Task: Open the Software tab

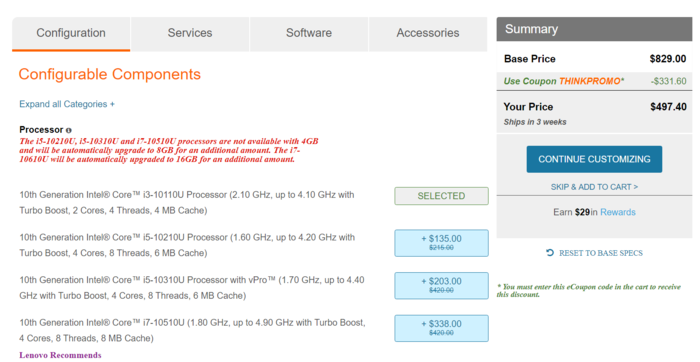Action: (x=309, y=33)
